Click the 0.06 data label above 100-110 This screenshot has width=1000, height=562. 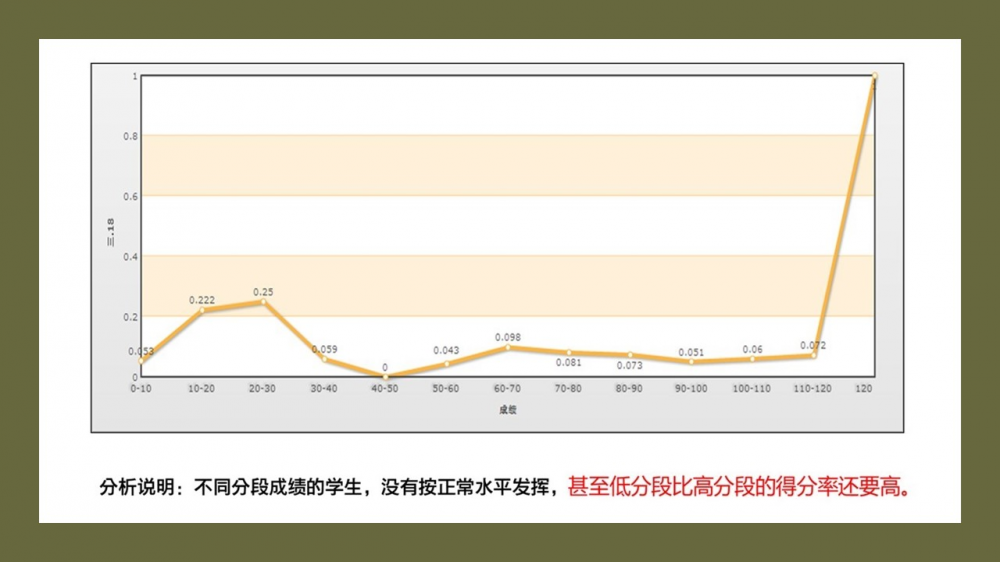tap(752, 349)
